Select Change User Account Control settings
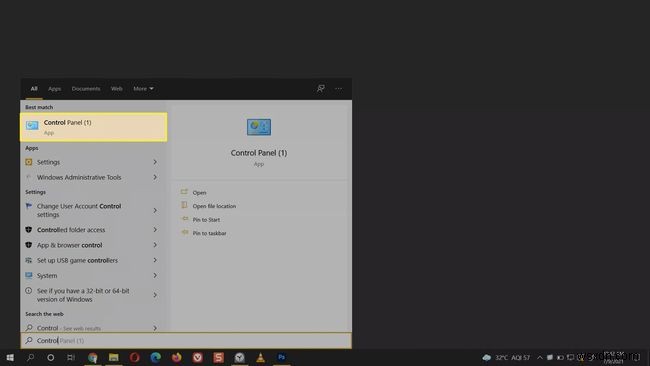The height and width of the screenshot is (366, 650). (x=94, y=211)
